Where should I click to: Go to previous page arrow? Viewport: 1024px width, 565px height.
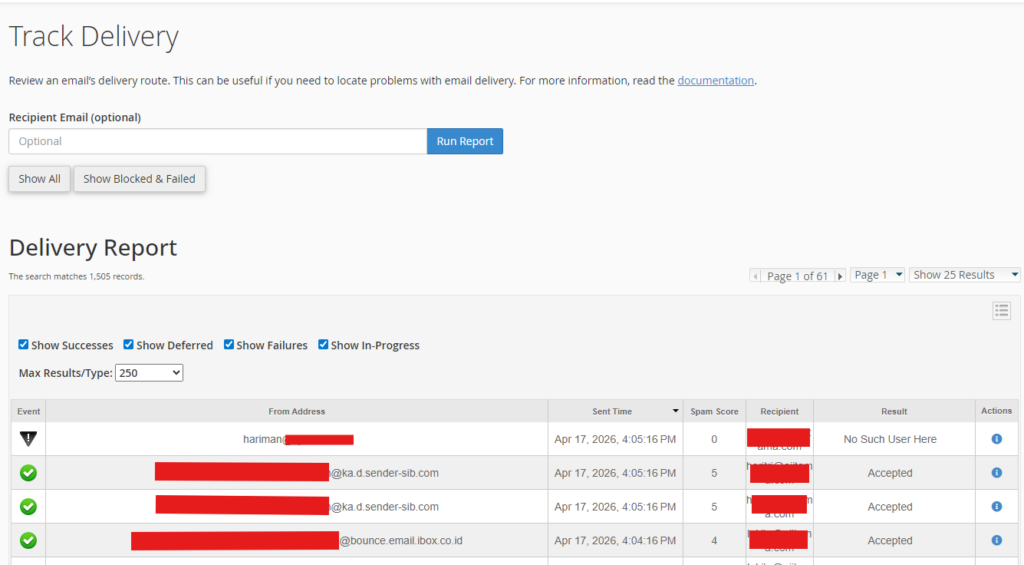pyautogui.click(x=755, y=276)
